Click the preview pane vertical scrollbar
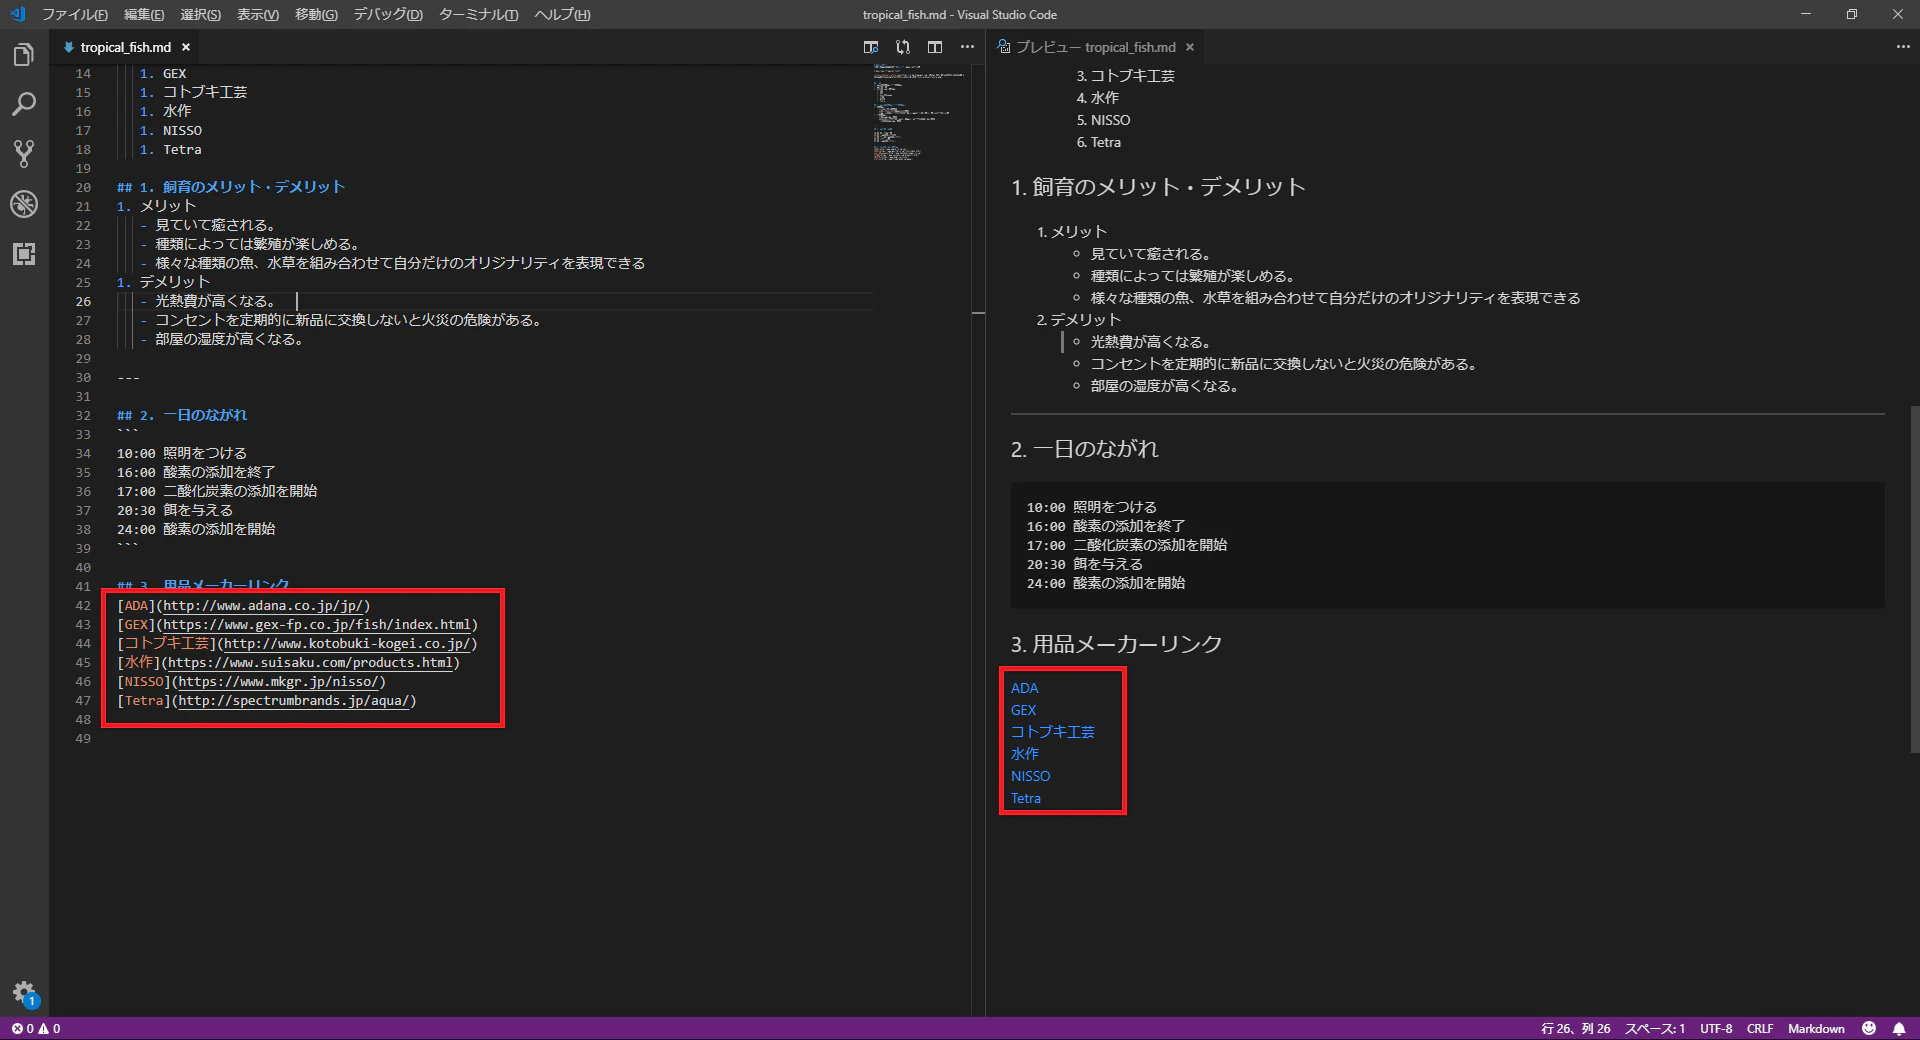 tap(1914, 579)
